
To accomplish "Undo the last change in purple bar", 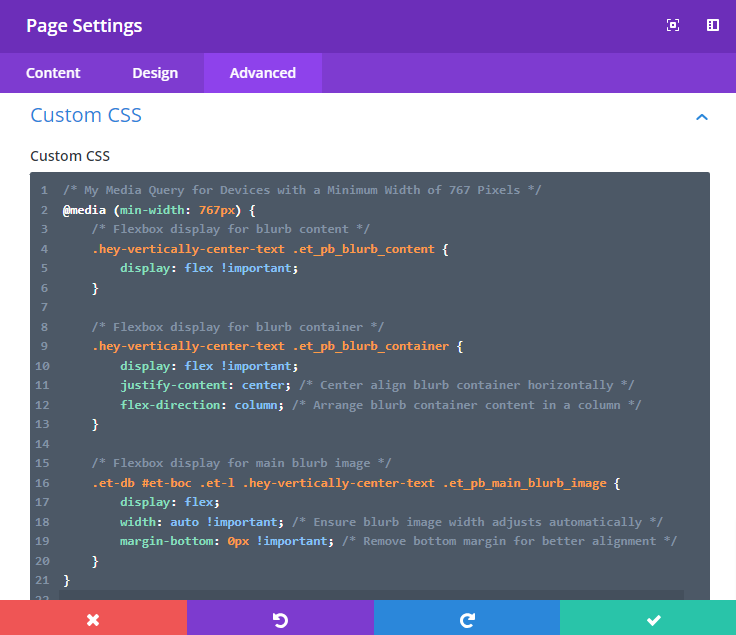I will [x=280, y=619].
